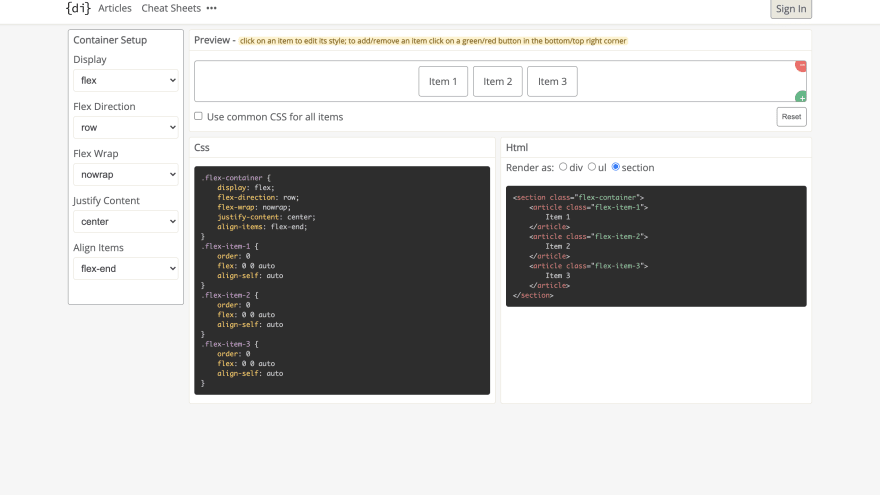The height and width of the screenshot is (495, 880).
Task: Open the Articles page
Action: 114,8
